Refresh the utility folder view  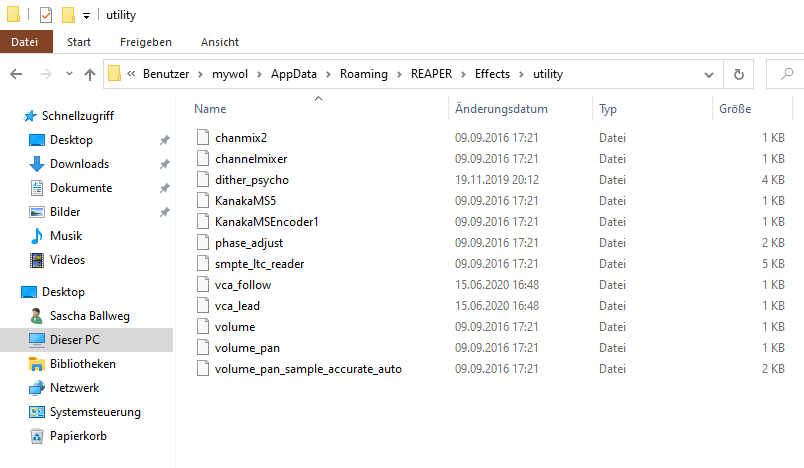coord(738,74)
